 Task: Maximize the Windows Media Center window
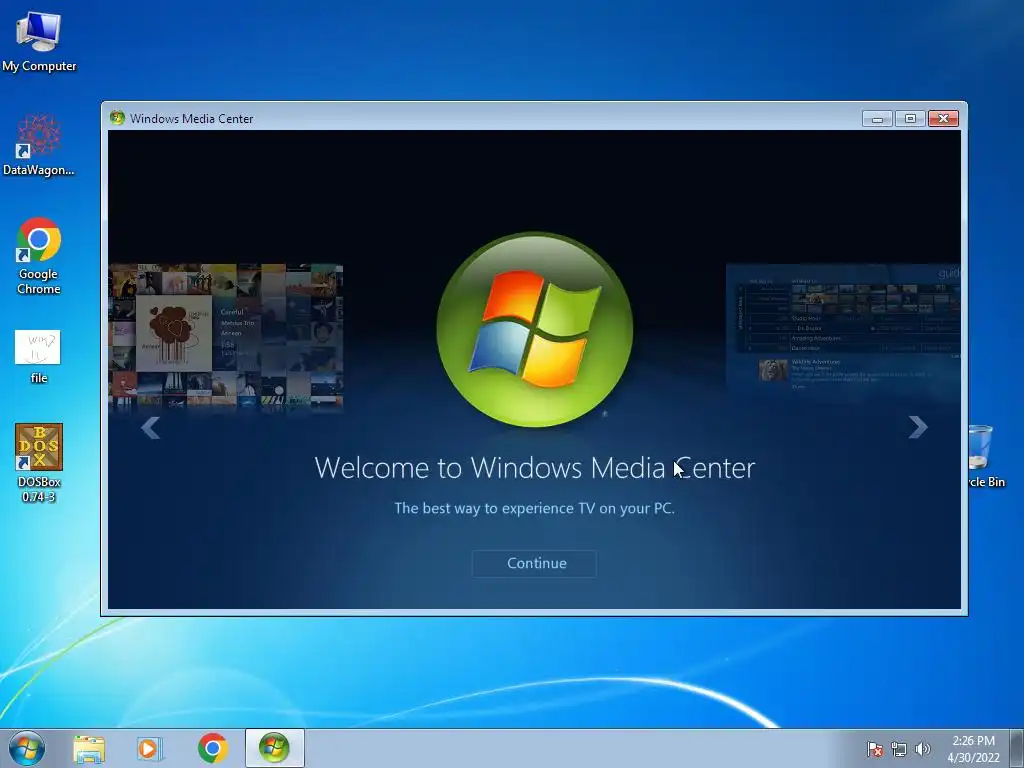point(910,119)
